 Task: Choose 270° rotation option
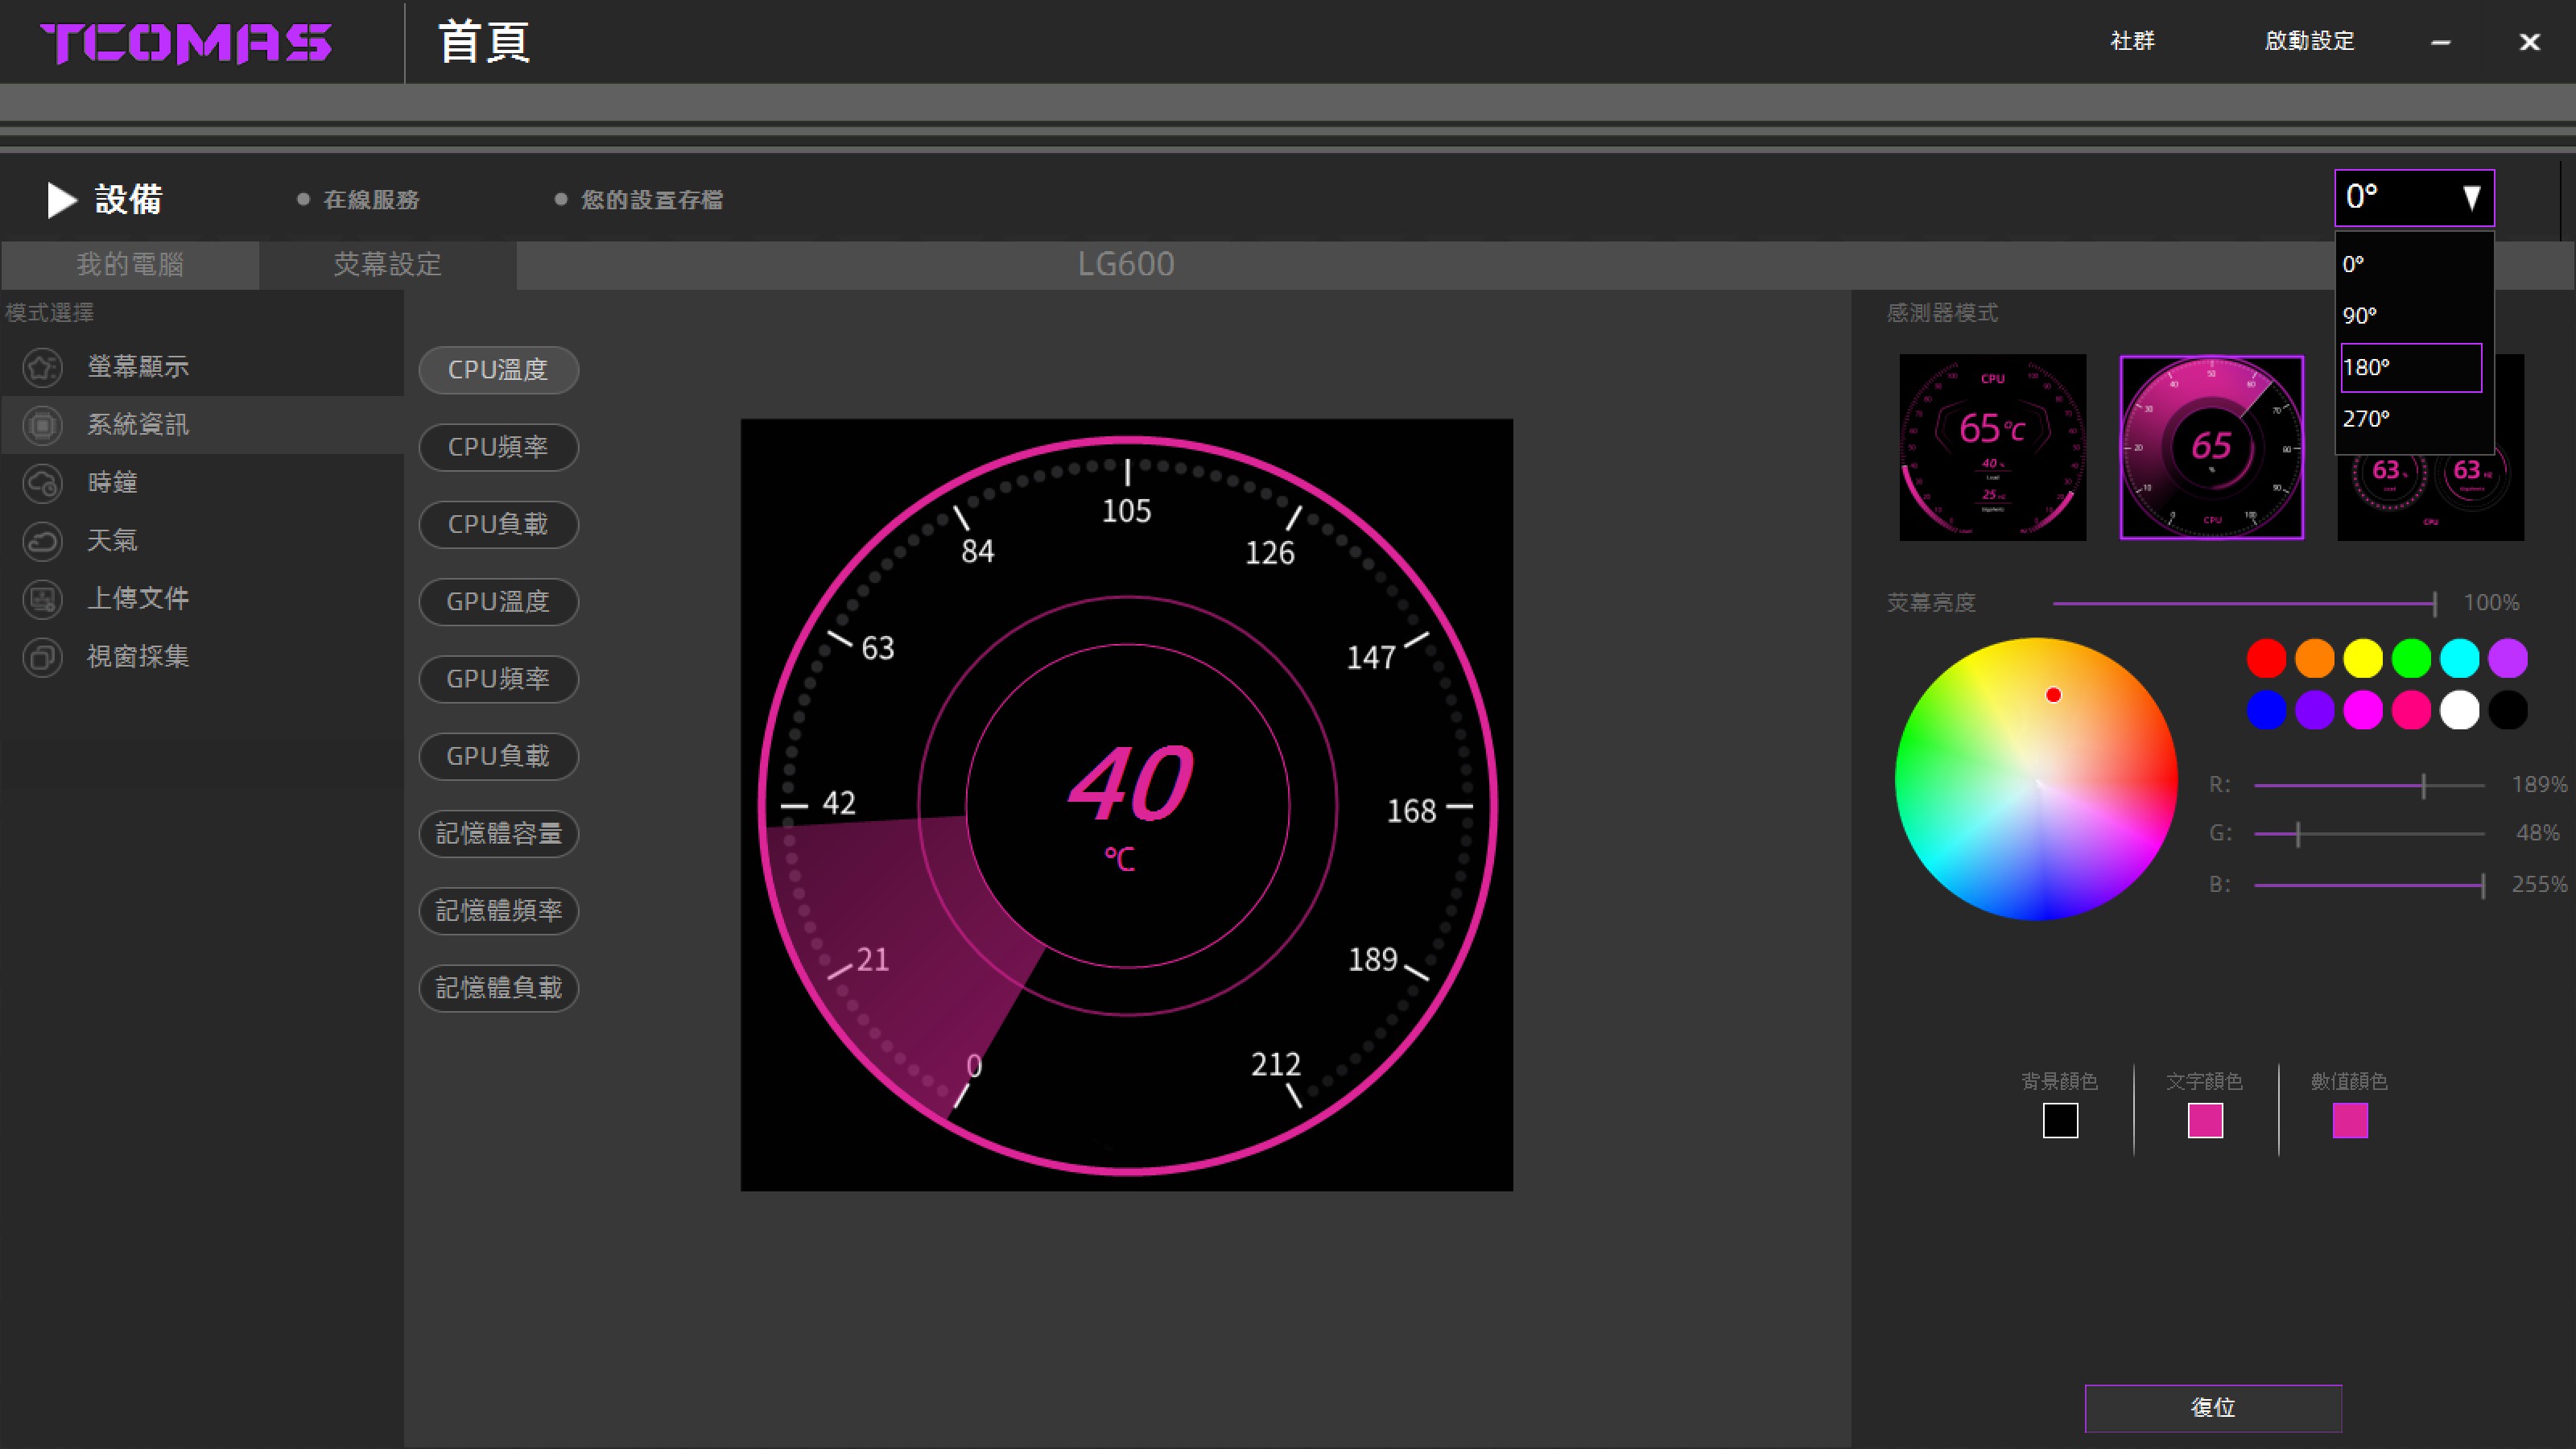click(2410, 418)
